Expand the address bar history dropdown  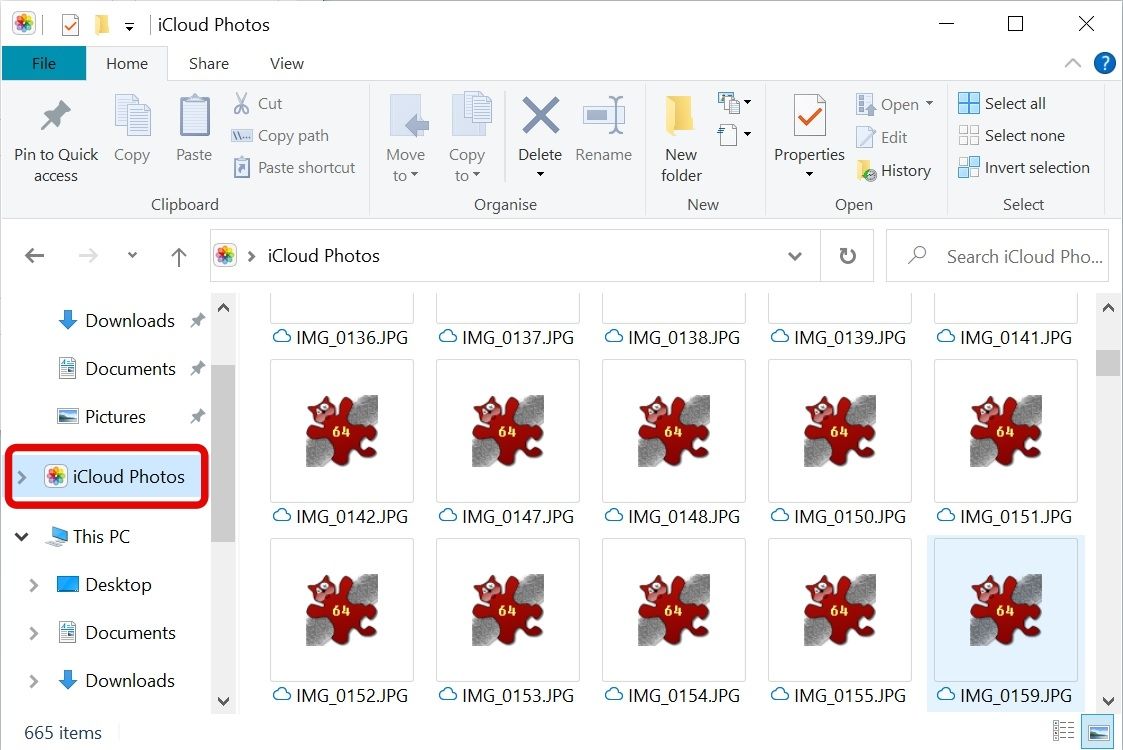(x=794, y=256)
